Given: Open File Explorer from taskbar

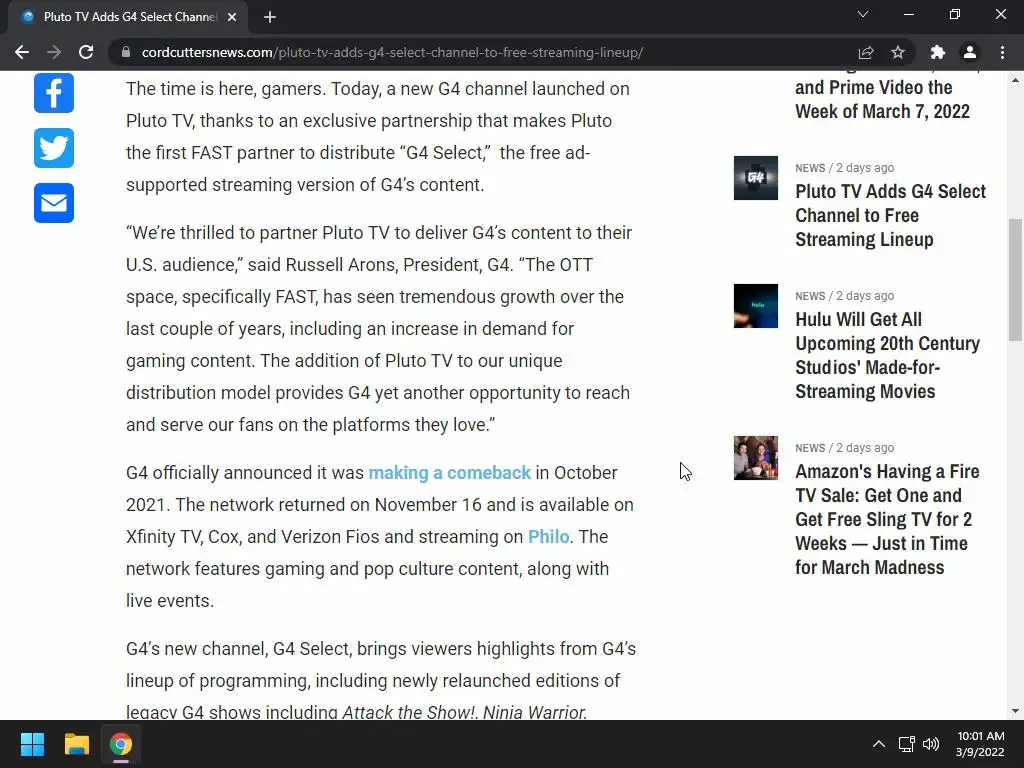Looking at the screenshot, I should click(x=76, y=744).
